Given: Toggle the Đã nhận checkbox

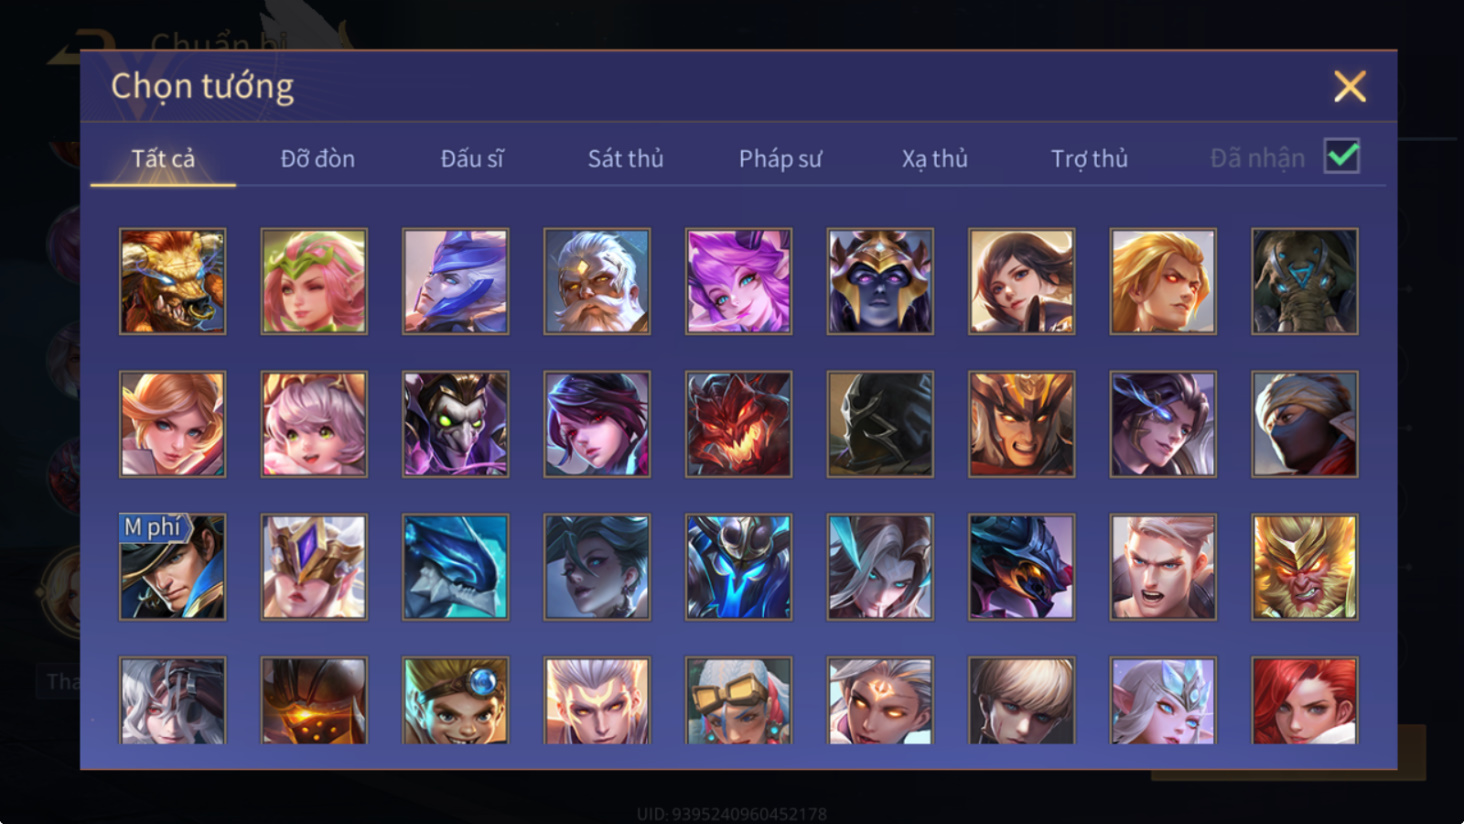Looking at the screenshot, I should pos(1341,156).
